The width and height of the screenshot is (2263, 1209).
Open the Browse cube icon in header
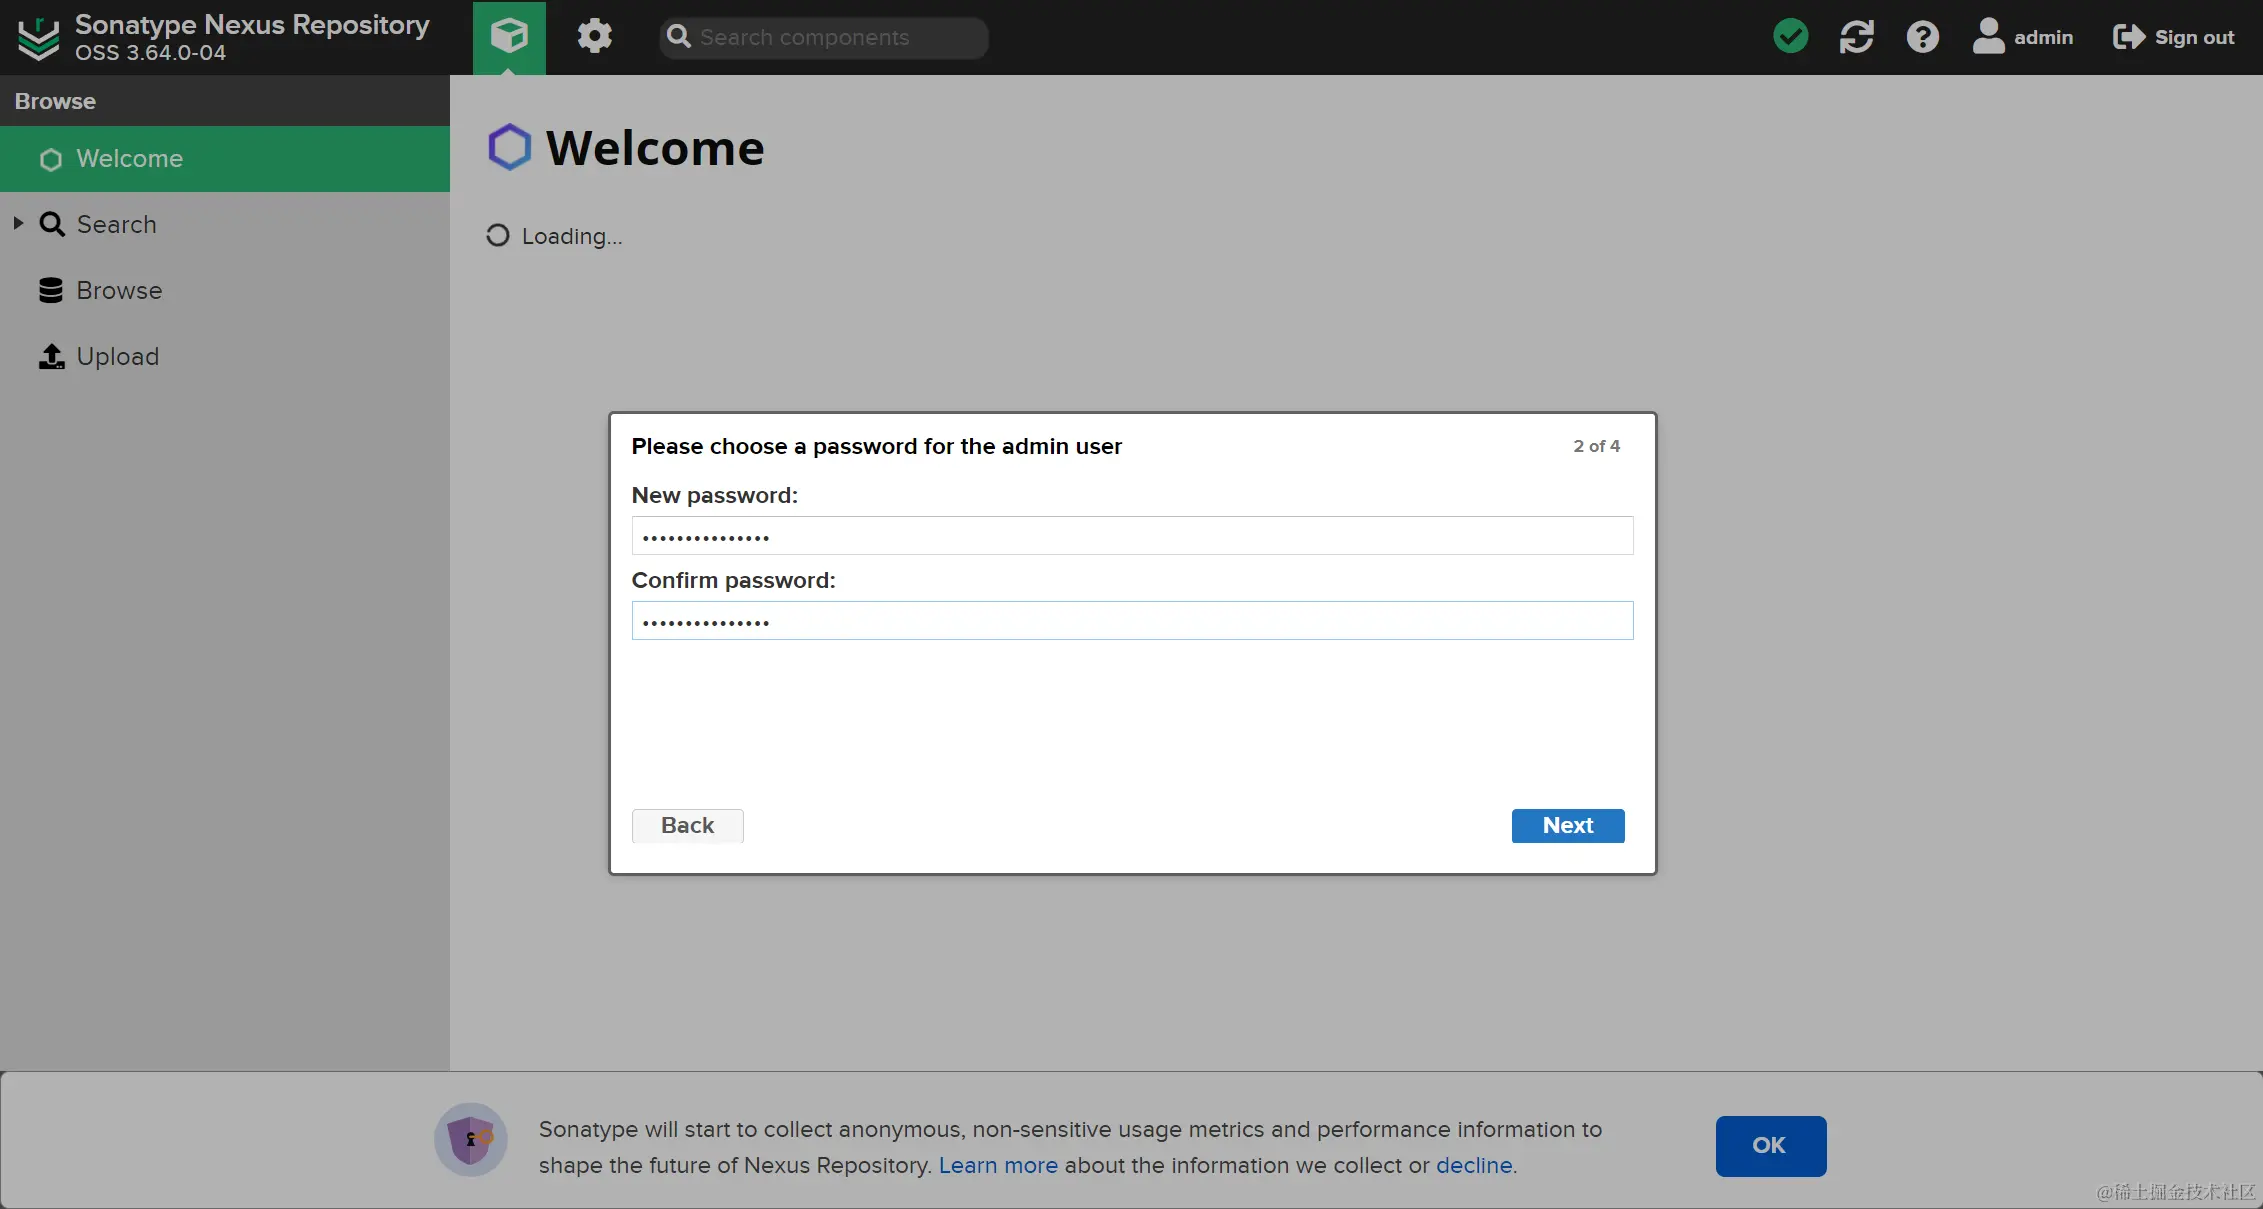[509, 37]
